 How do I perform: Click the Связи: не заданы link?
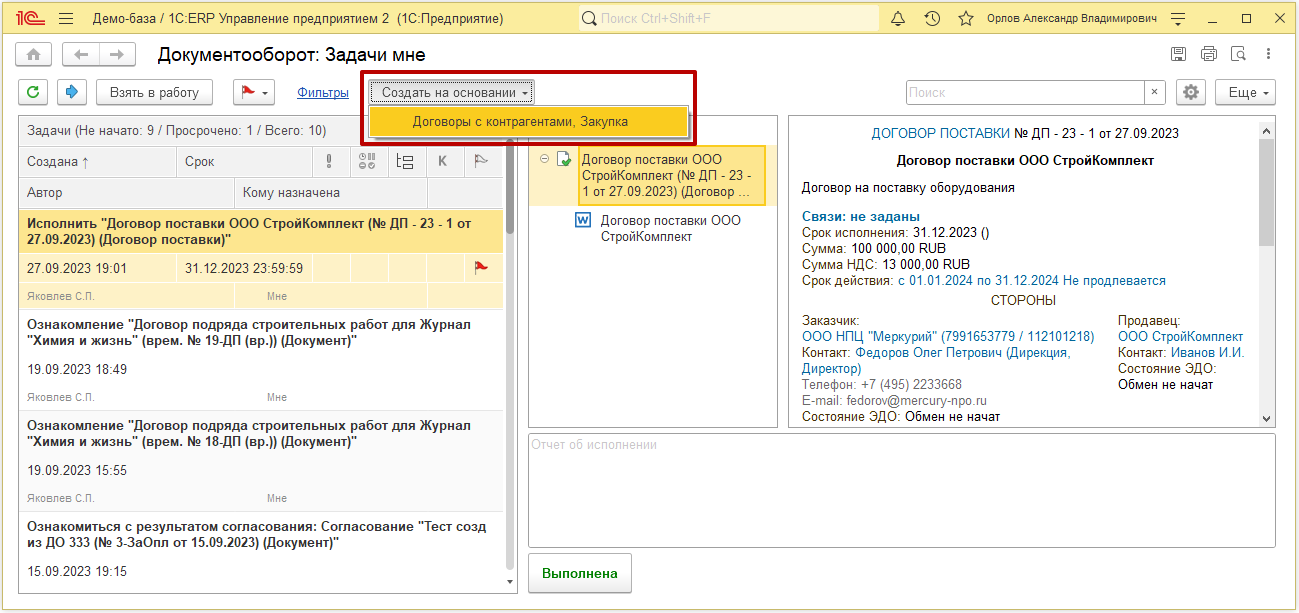[x=861, y=216]
